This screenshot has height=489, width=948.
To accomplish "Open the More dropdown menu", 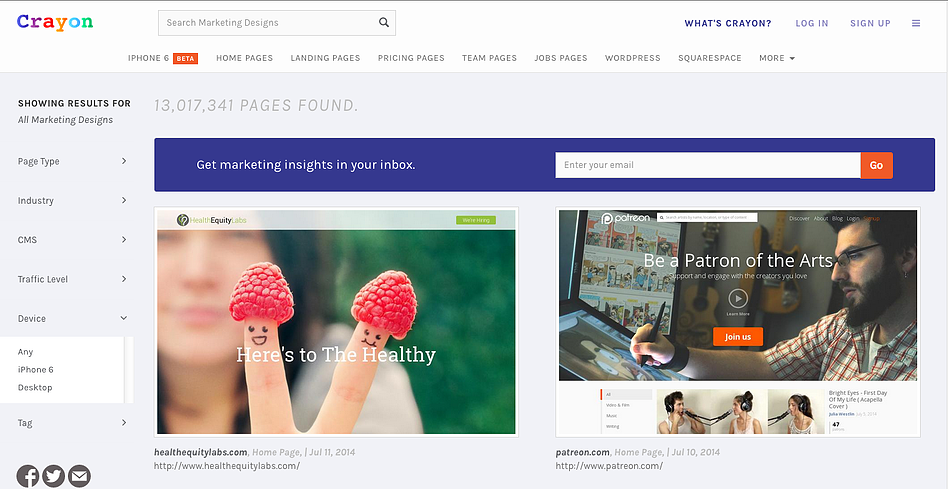I will 777,58.
